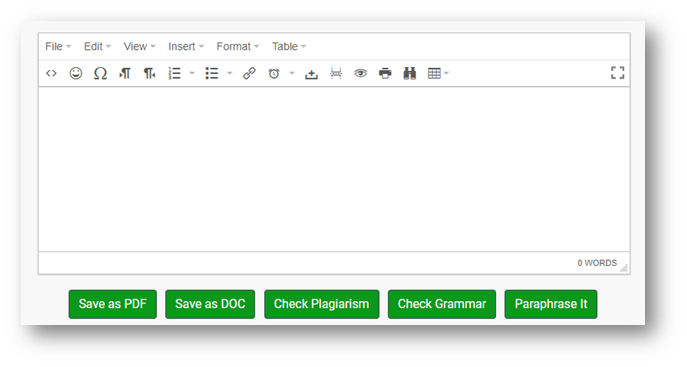Open find and replace binoculars icon
The height and width of the screenshot is (367, 687).
tap(410, 73)
